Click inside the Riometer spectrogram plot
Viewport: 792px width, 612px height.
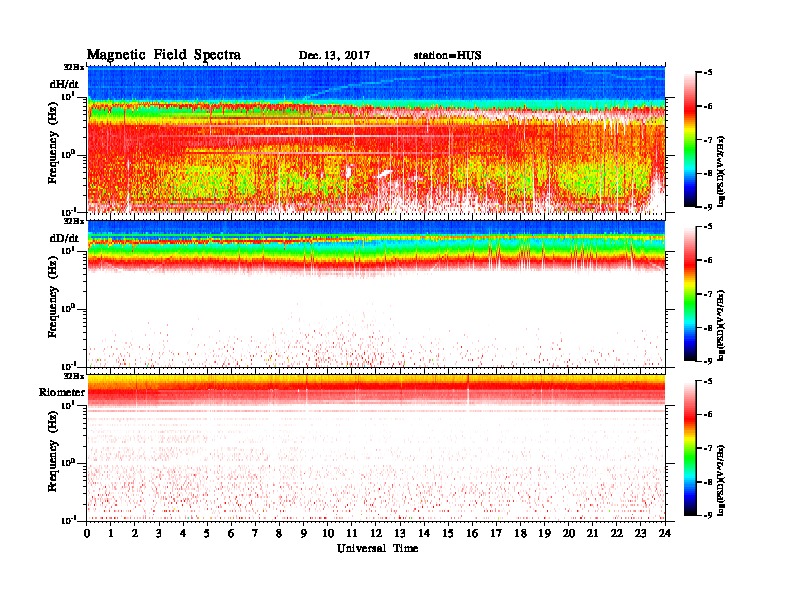click(x=376, y=448)
